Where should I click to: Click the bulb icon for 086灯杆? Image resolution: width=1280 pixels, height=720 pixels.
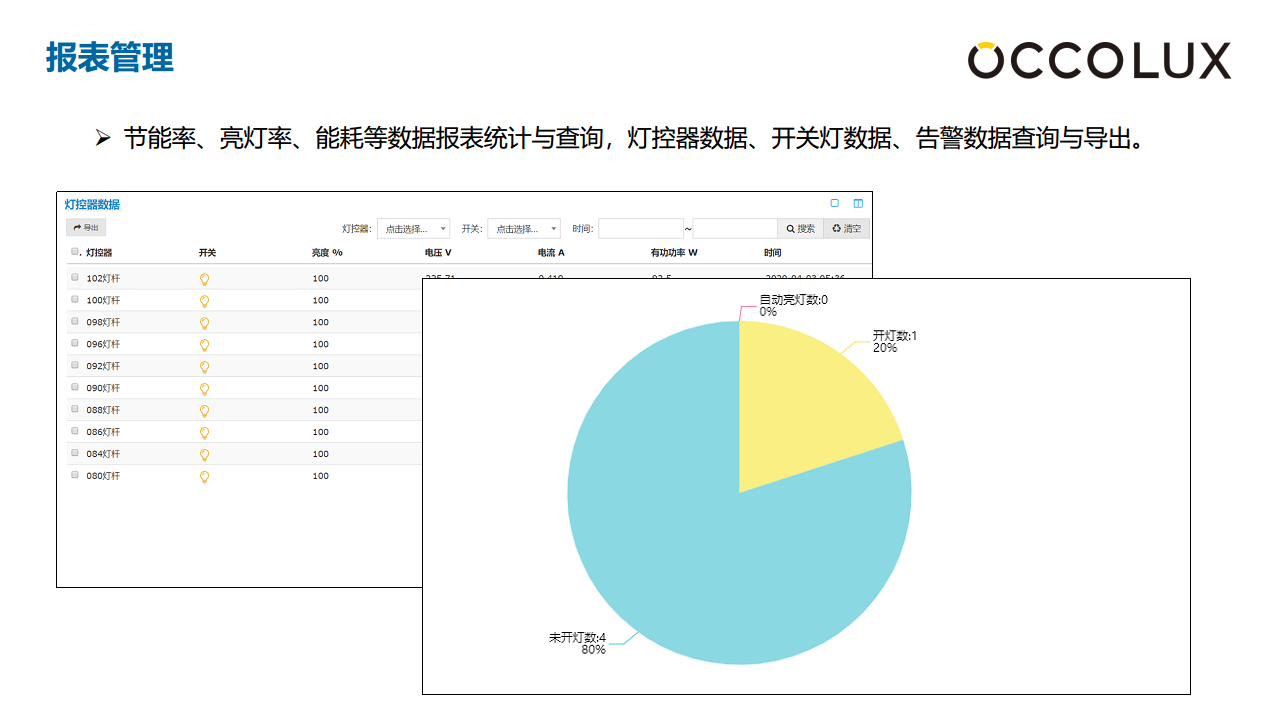click(205, 433)
